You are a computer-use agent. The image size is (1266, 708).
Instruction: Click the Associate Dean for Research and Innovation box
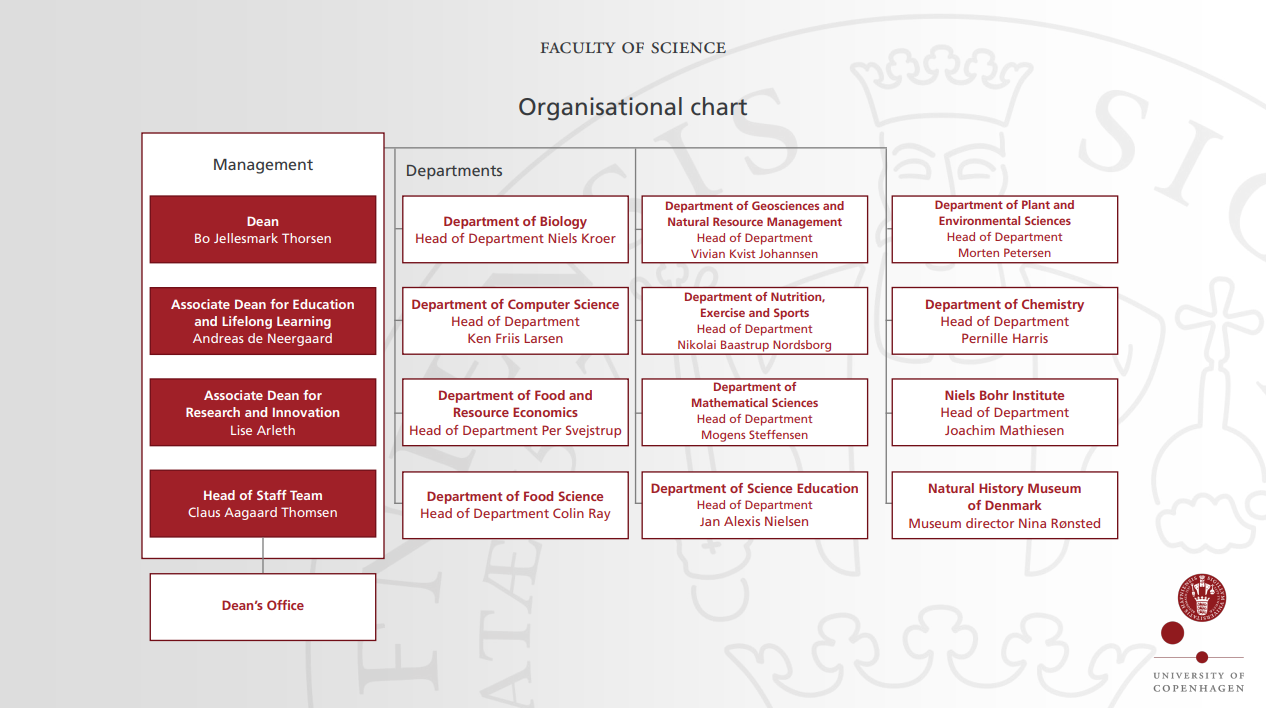262,412
